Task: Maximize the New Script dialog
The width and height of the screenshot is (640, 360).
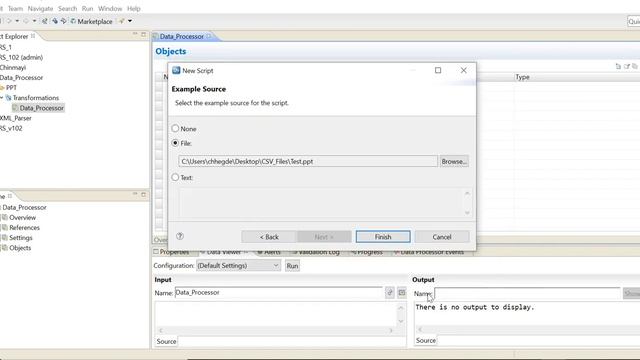Action: coord(438,70)
